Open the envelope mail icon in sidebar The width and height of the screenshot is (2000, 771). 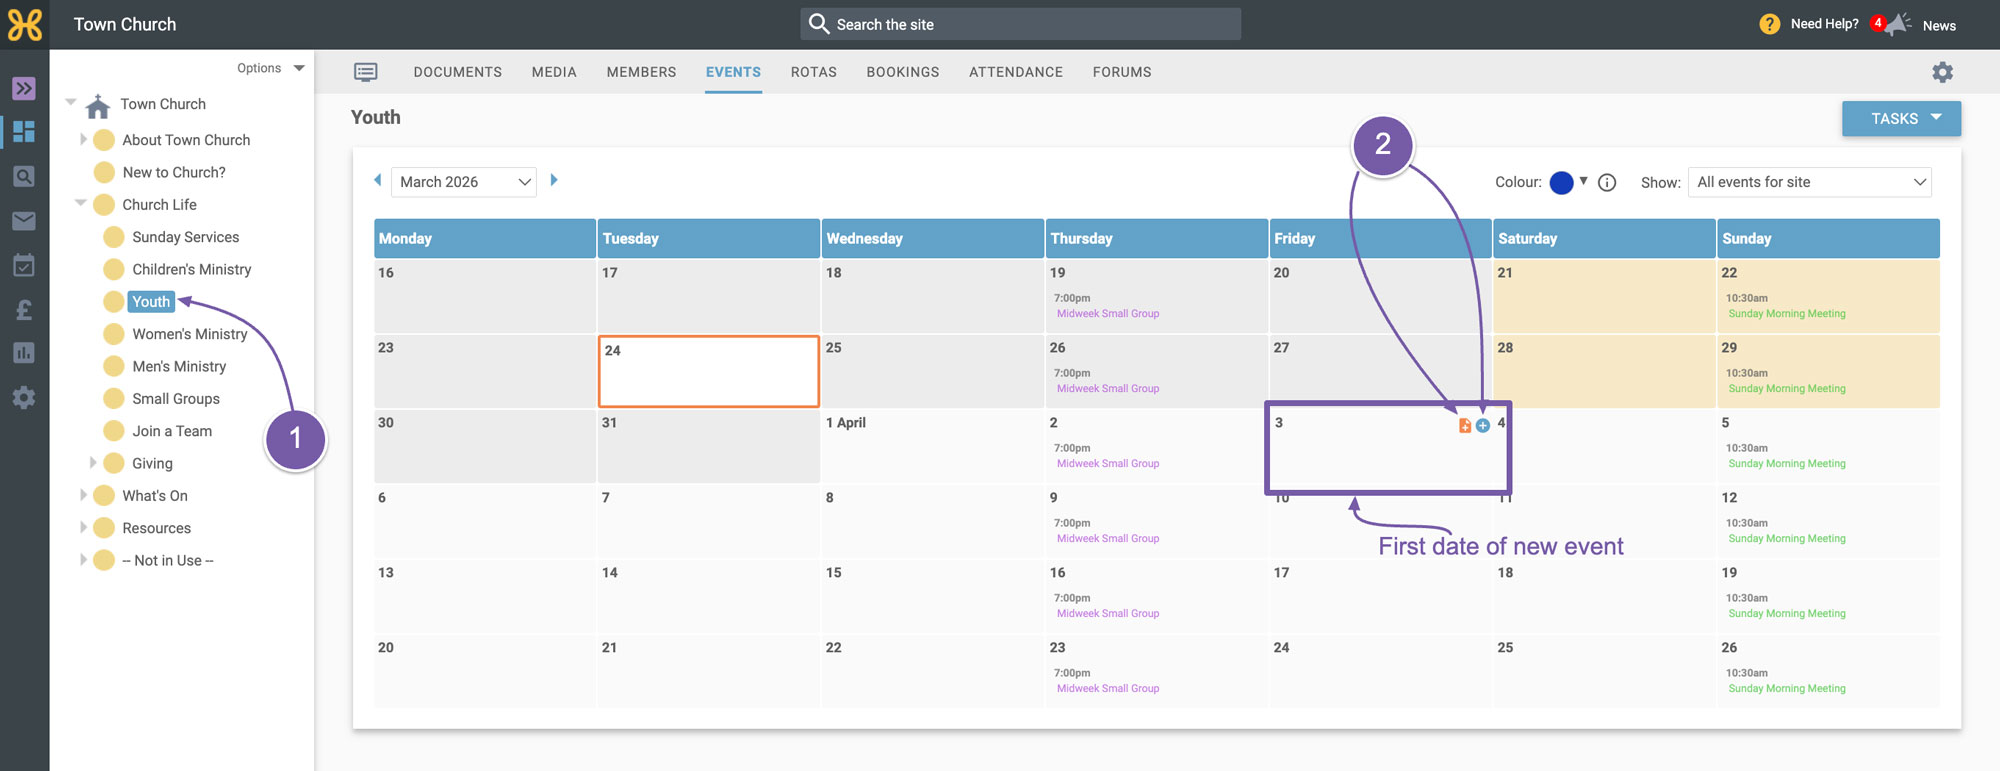(24, 221)
